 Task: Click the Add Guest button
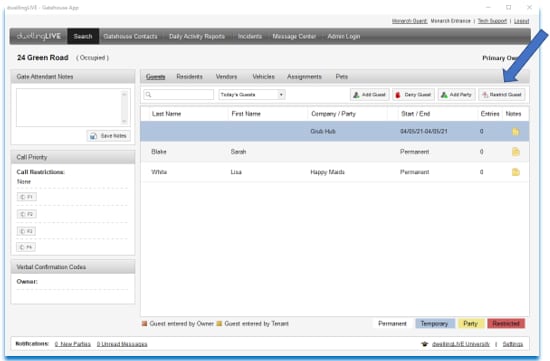(x=369, y=95)
